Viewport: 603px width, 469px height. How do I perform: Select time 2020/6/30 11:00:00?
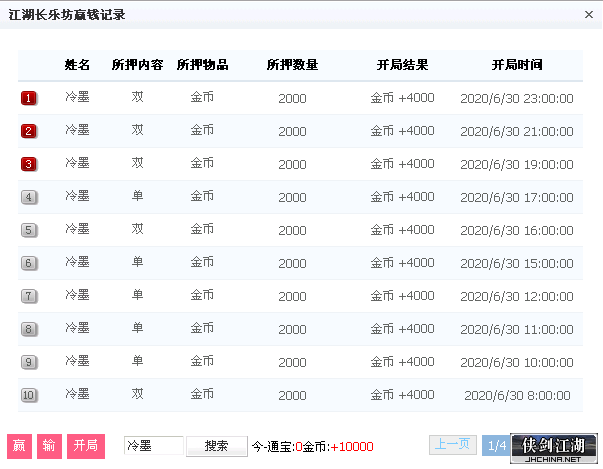[x=517, y=330]
